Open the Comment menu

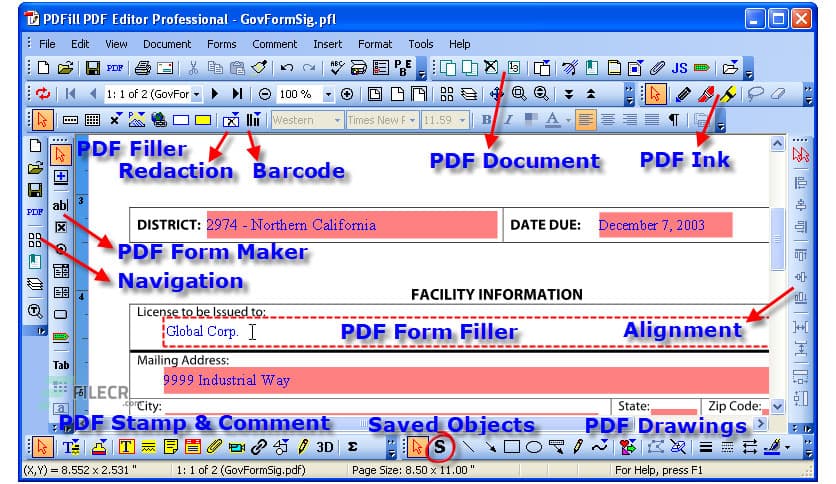tap(275, 44)
